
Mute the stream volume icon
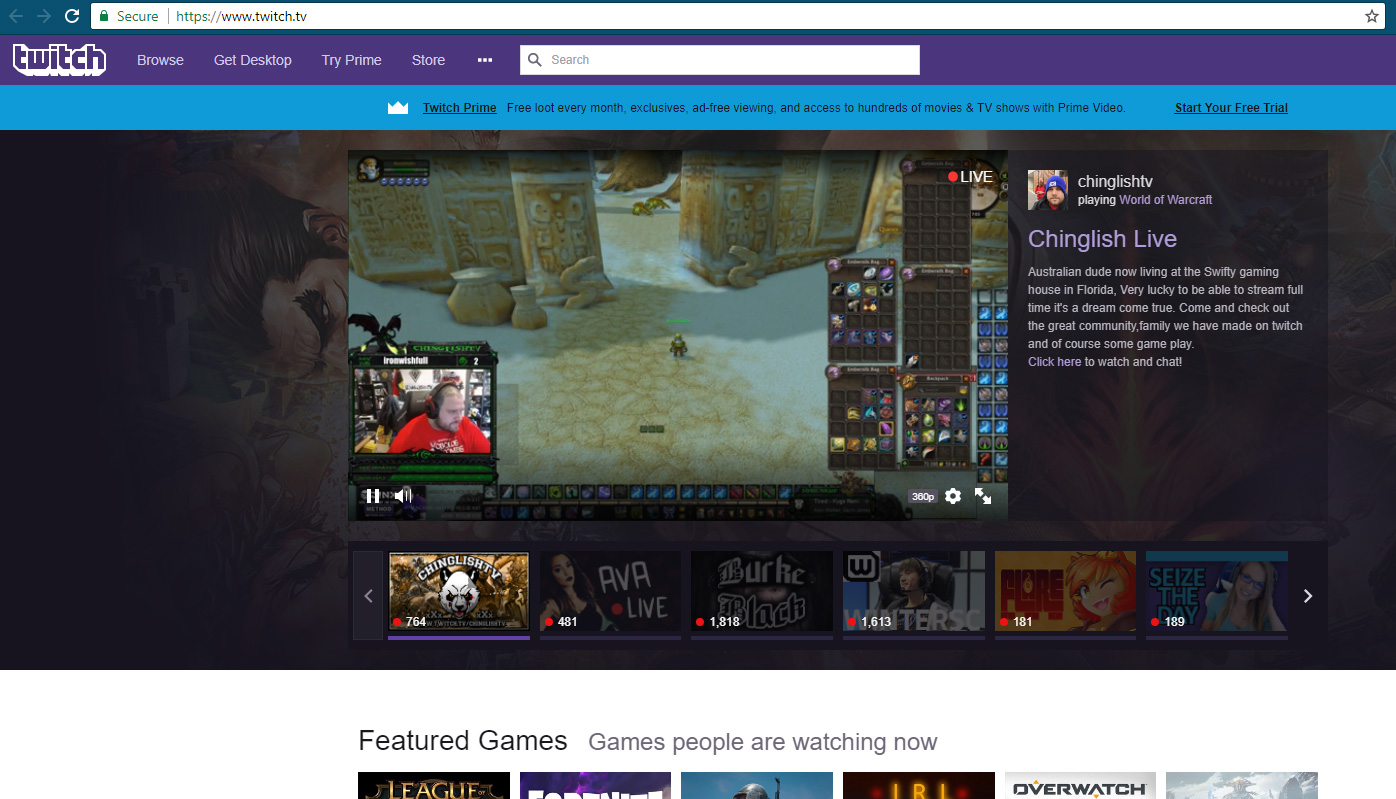coord(403,495)
